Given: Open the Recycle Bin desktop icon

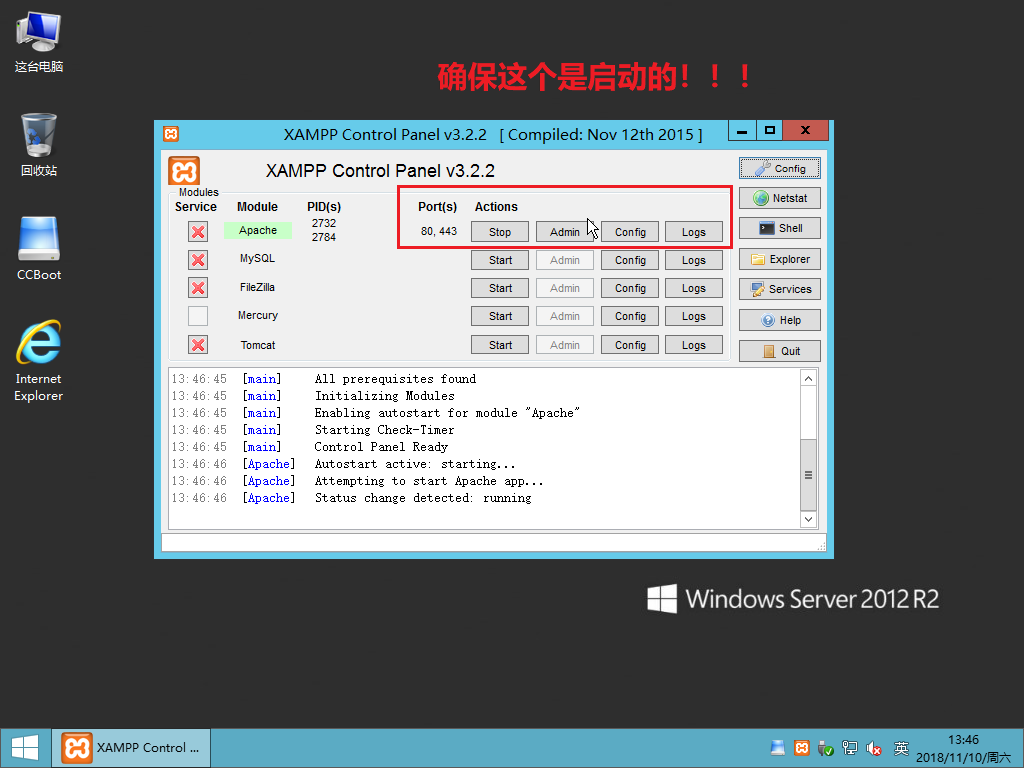Looking at the screenshot, I should [x=38, y=145].
